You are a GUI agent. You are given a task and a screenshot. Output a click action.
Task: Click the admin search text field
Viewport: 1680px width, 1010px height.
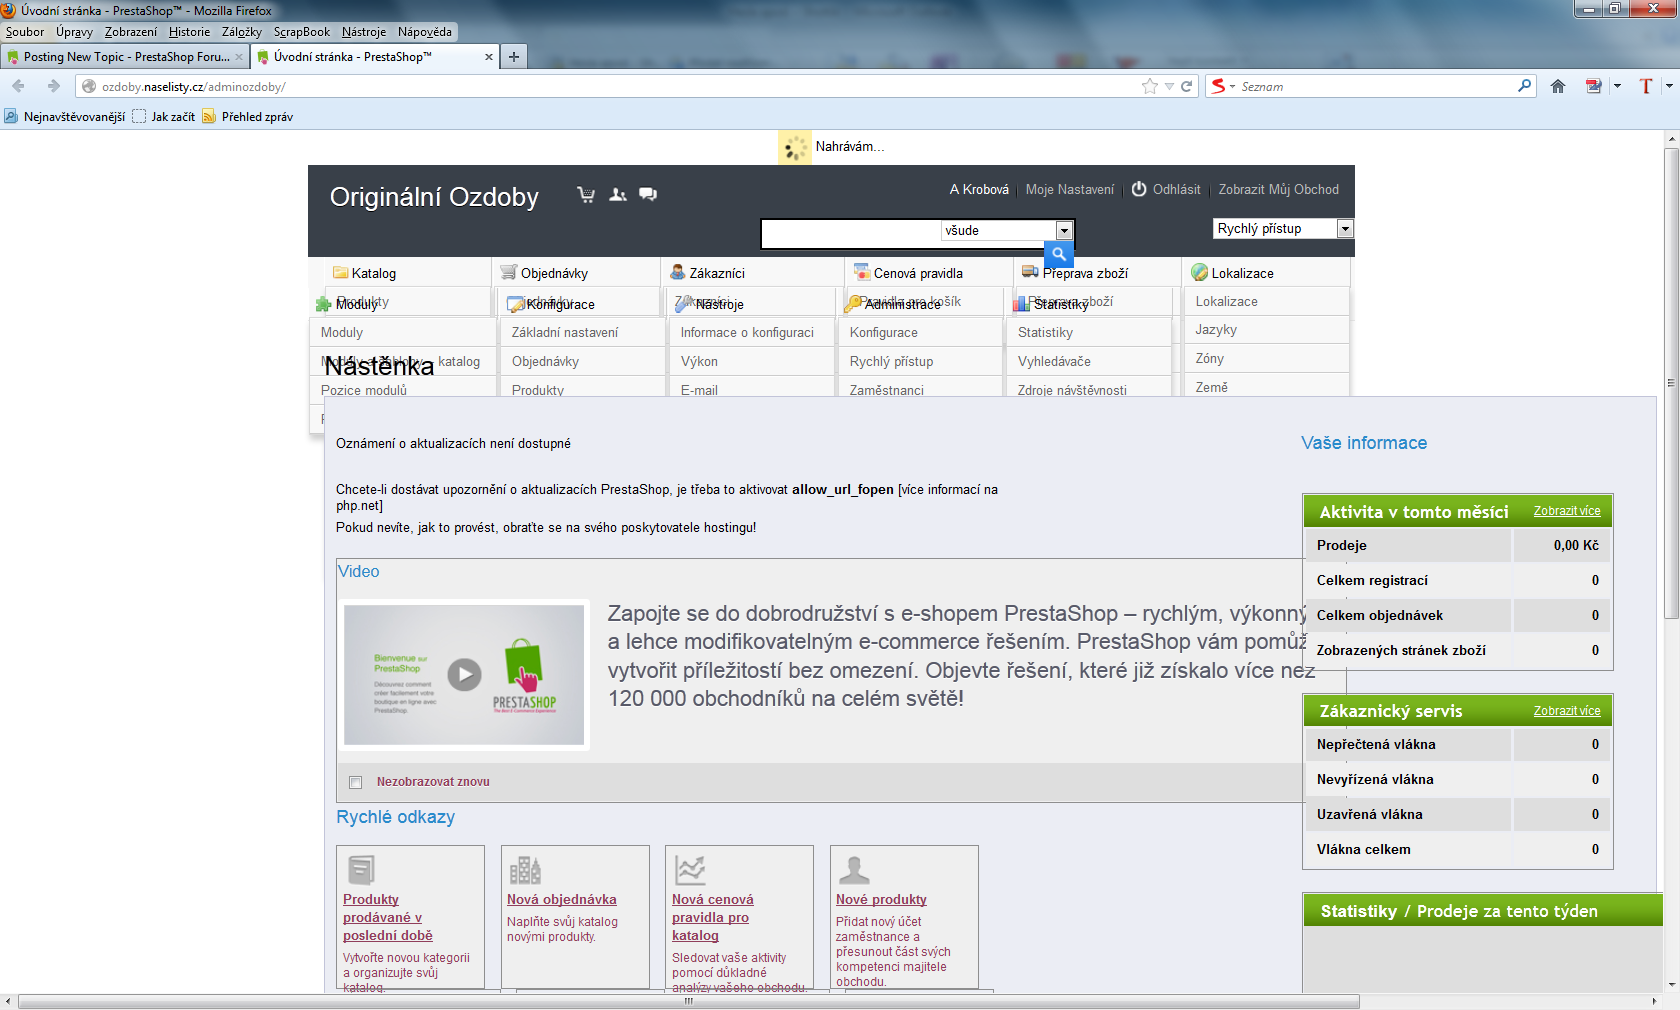(x=851, y=232)
